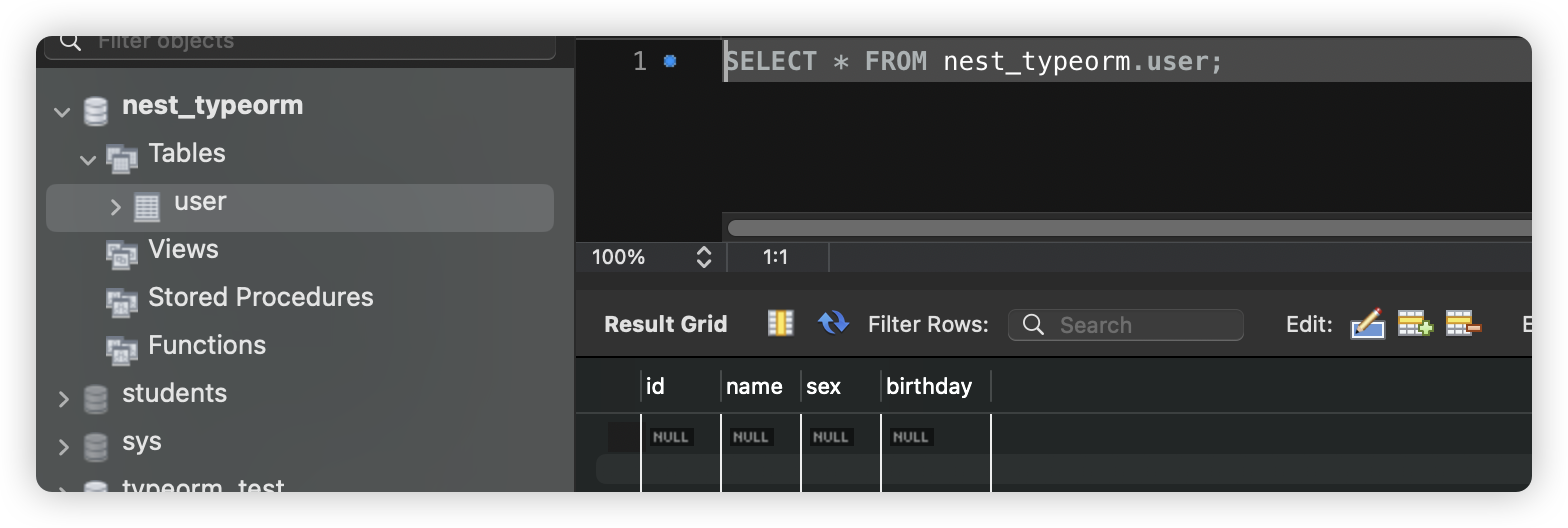Click the user table icon
Viewport: 1568px width, 528px height.
pyautogui.click(x=147, y=207)
